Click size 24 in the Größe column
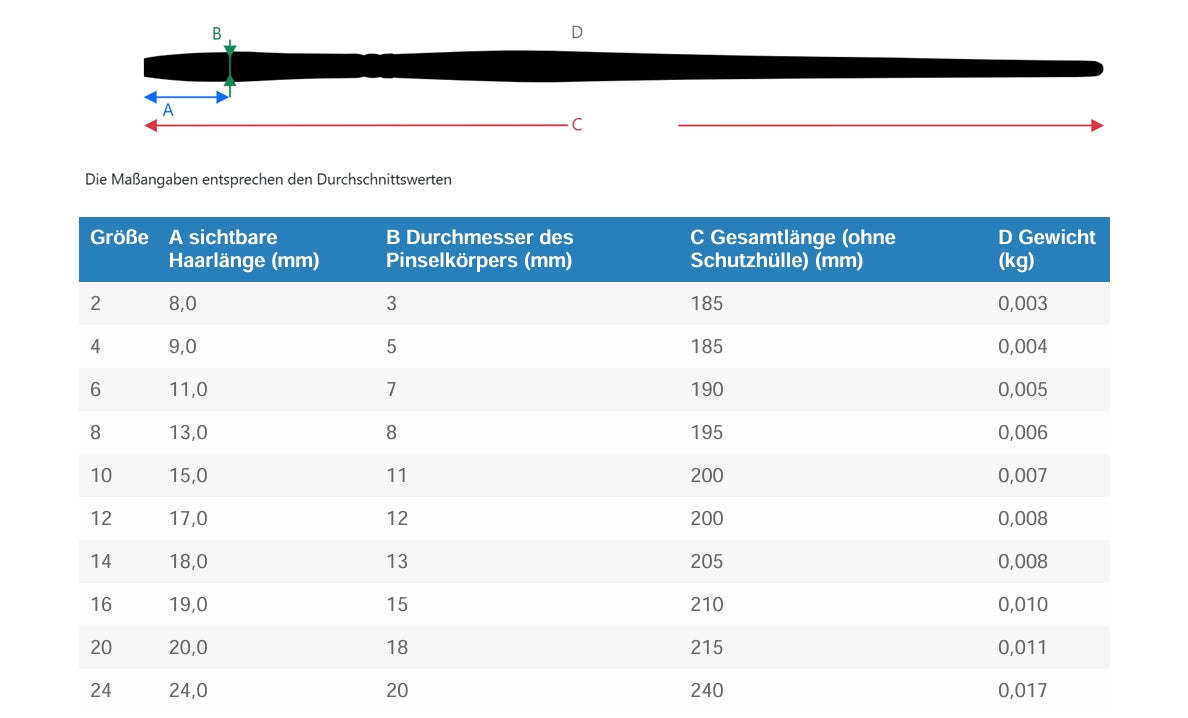 [x=101, y=690]
